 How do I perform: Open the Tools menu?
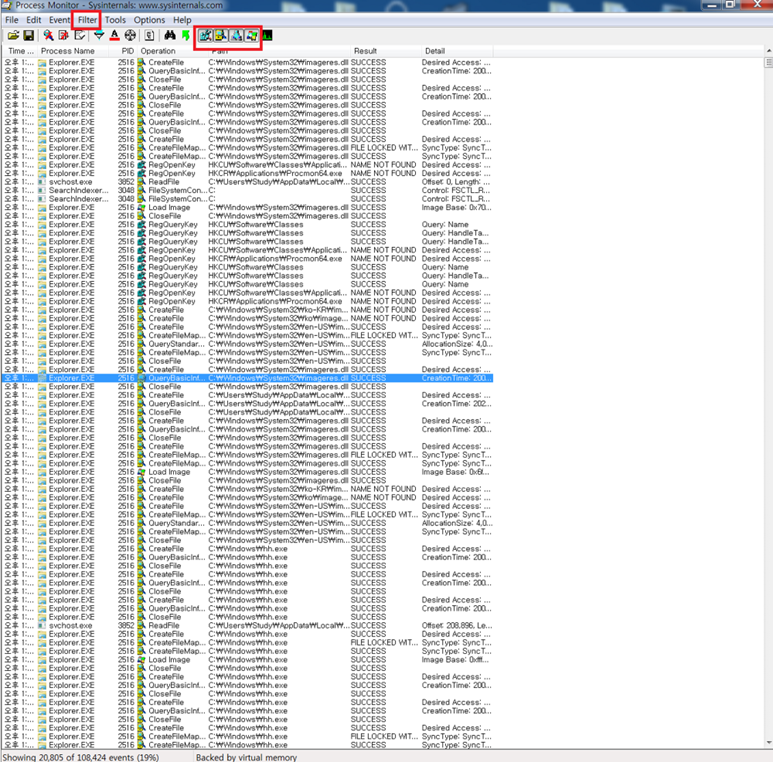pos(115,20)
